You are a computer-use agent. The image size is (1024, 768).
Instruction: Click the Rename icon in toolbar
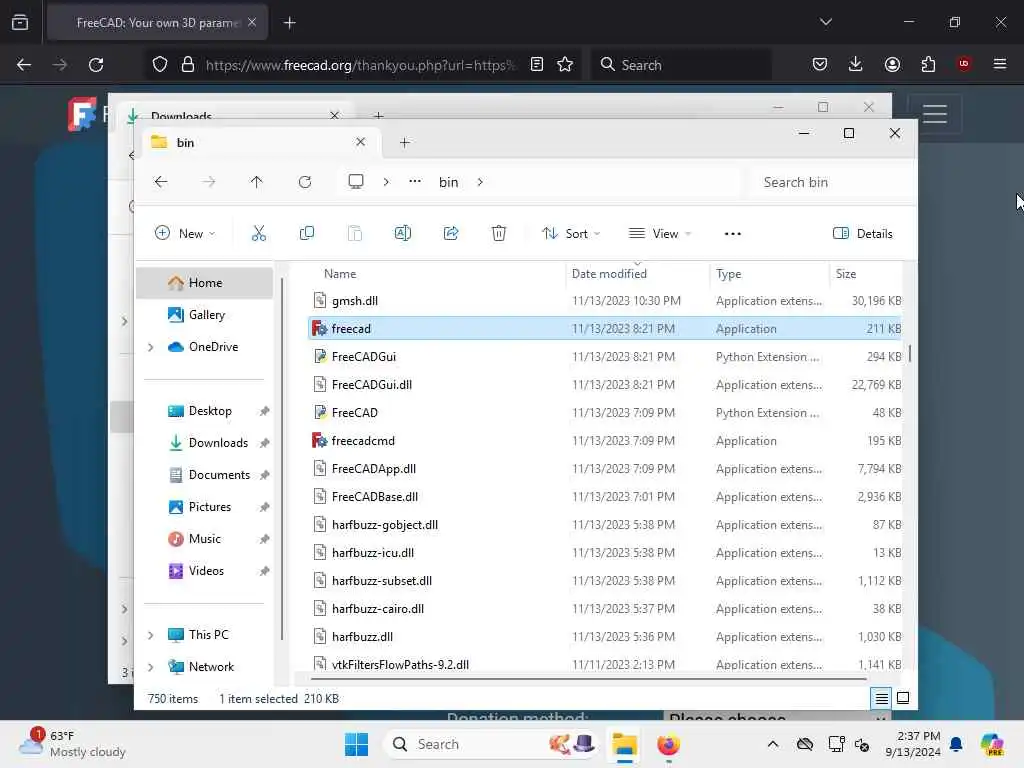coord(403,233)
